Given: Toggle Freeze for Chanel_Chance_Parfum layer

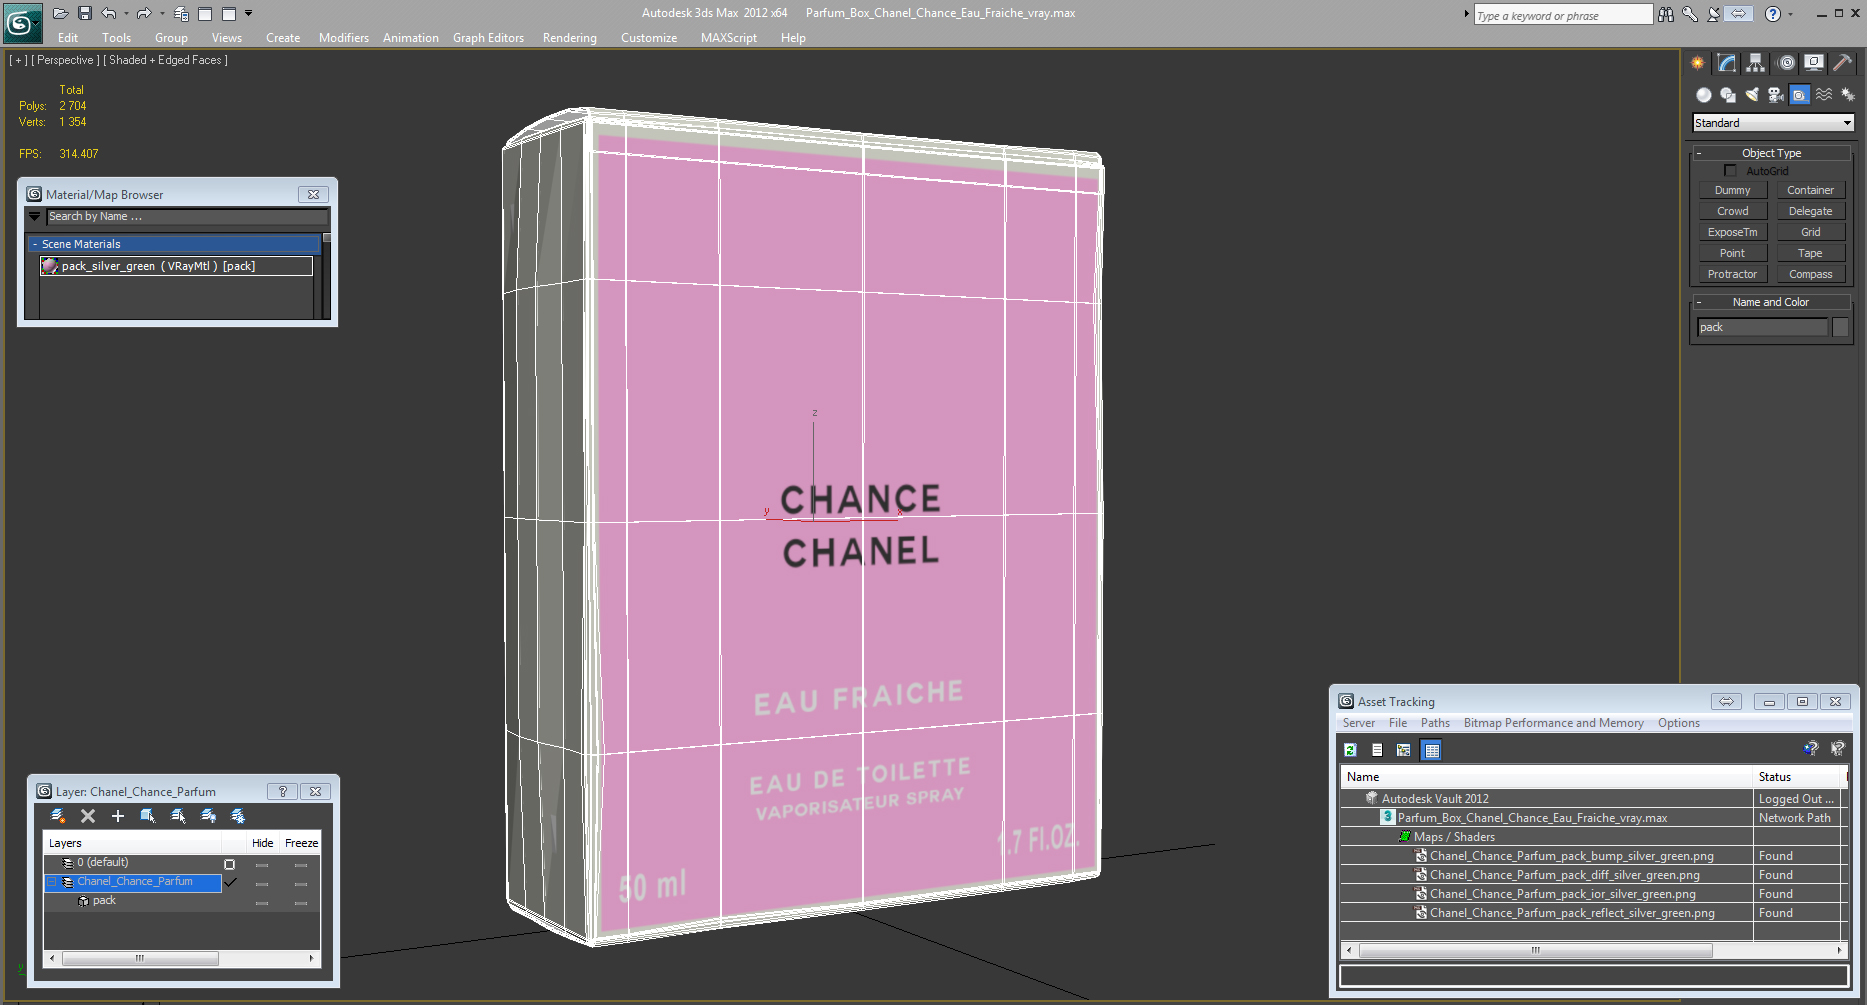Looking at the screenshot, I should 301,883.
